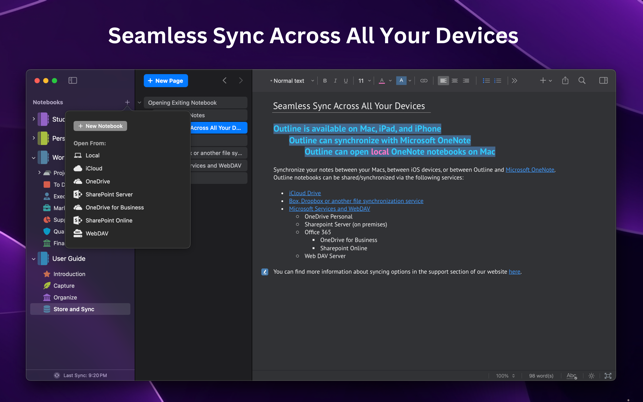Follow the 'here' support link
643x402 pixels.
pos(514,272)
